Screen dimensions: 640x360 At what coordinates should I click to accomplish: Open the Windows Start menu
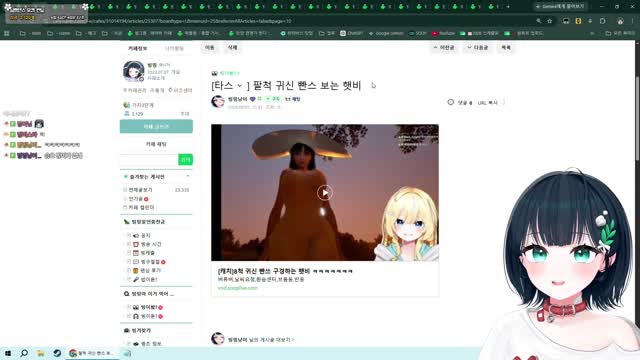pos(8,353)
